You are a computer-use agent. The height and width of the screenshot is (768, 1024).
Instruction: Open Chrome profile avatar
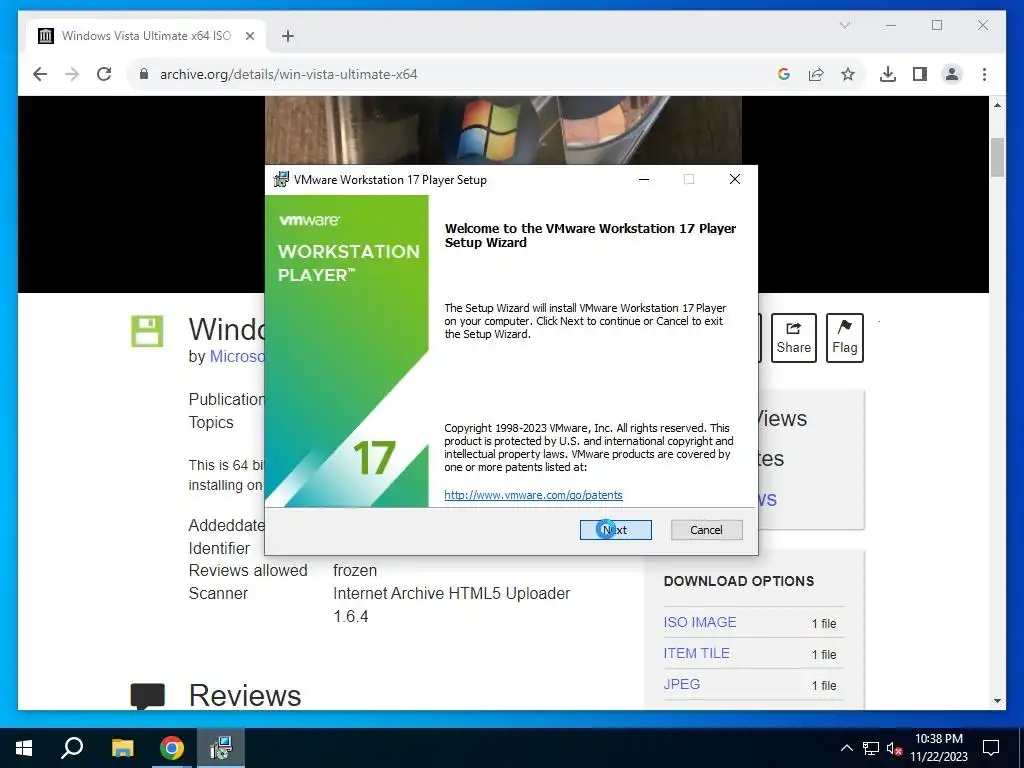click(952, 74)
